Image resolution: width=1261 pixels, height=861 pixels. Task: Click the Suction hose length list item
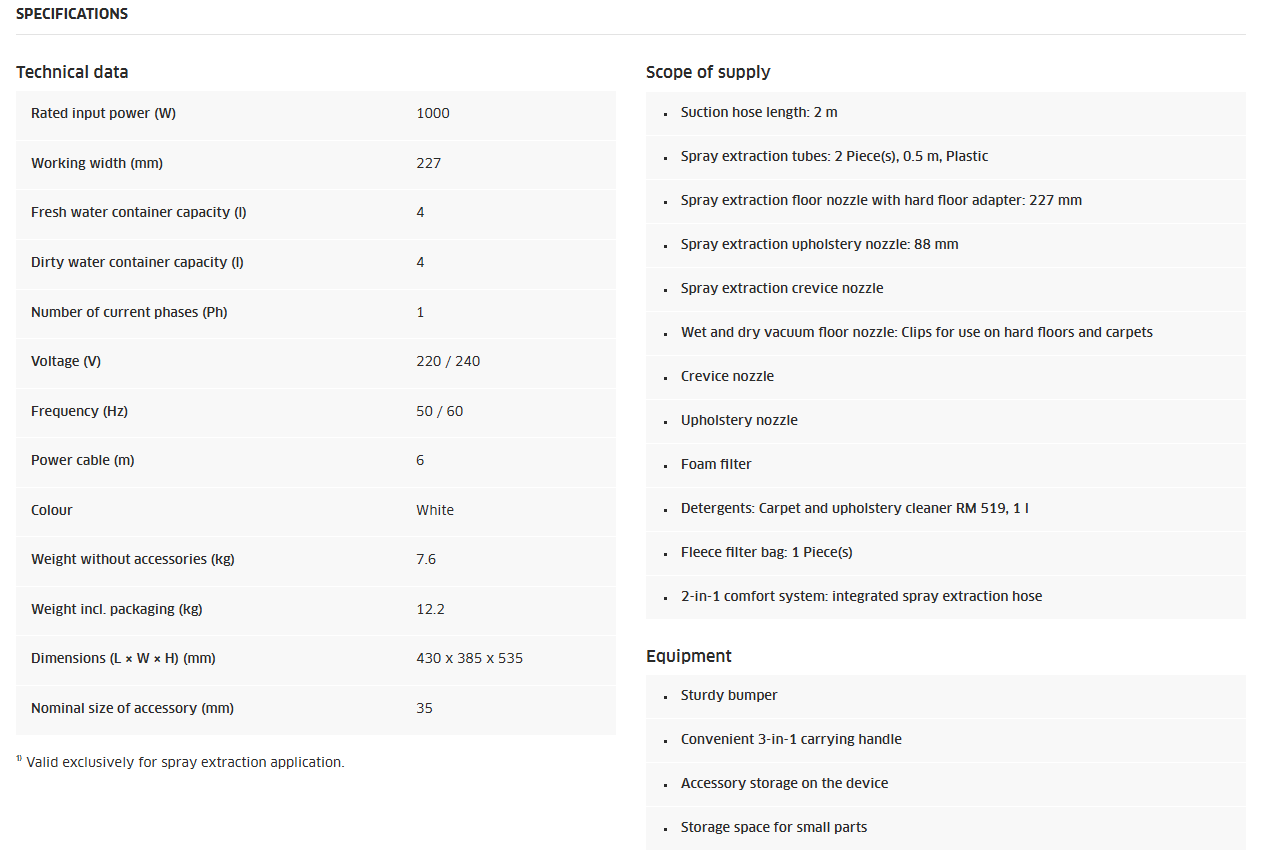pos(759,112)
